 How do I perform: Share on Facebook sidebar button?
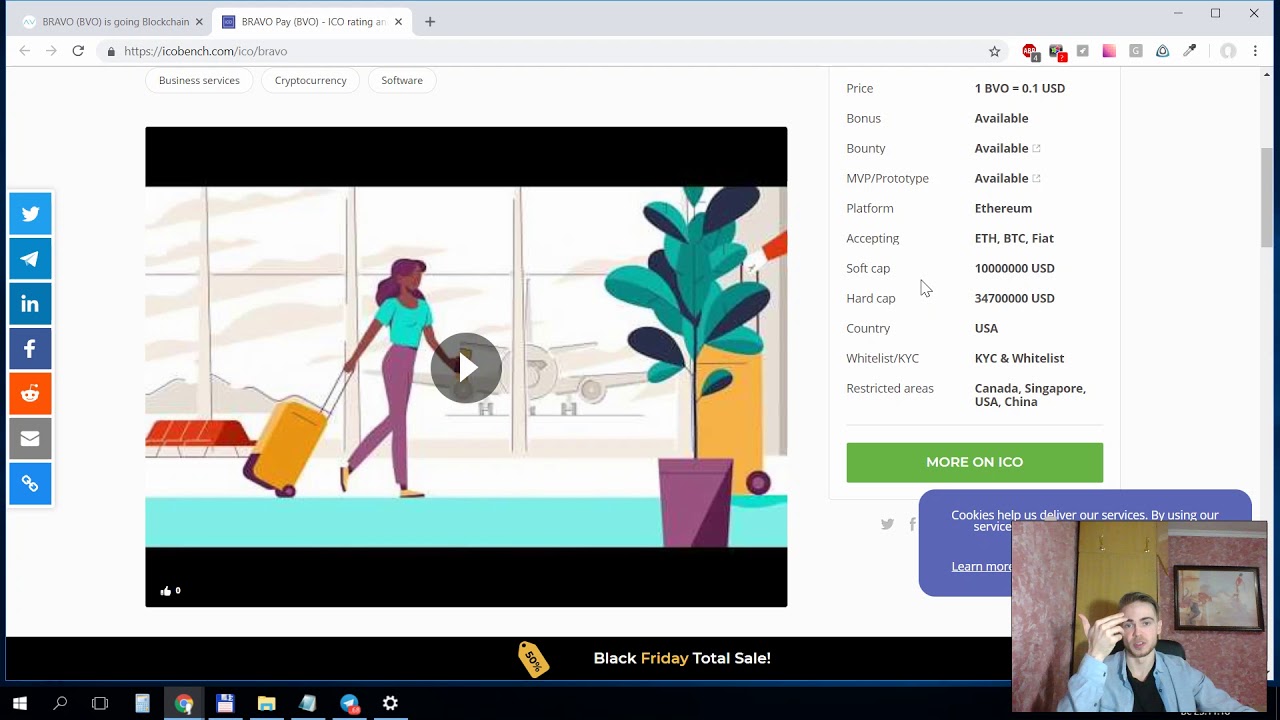30,349
